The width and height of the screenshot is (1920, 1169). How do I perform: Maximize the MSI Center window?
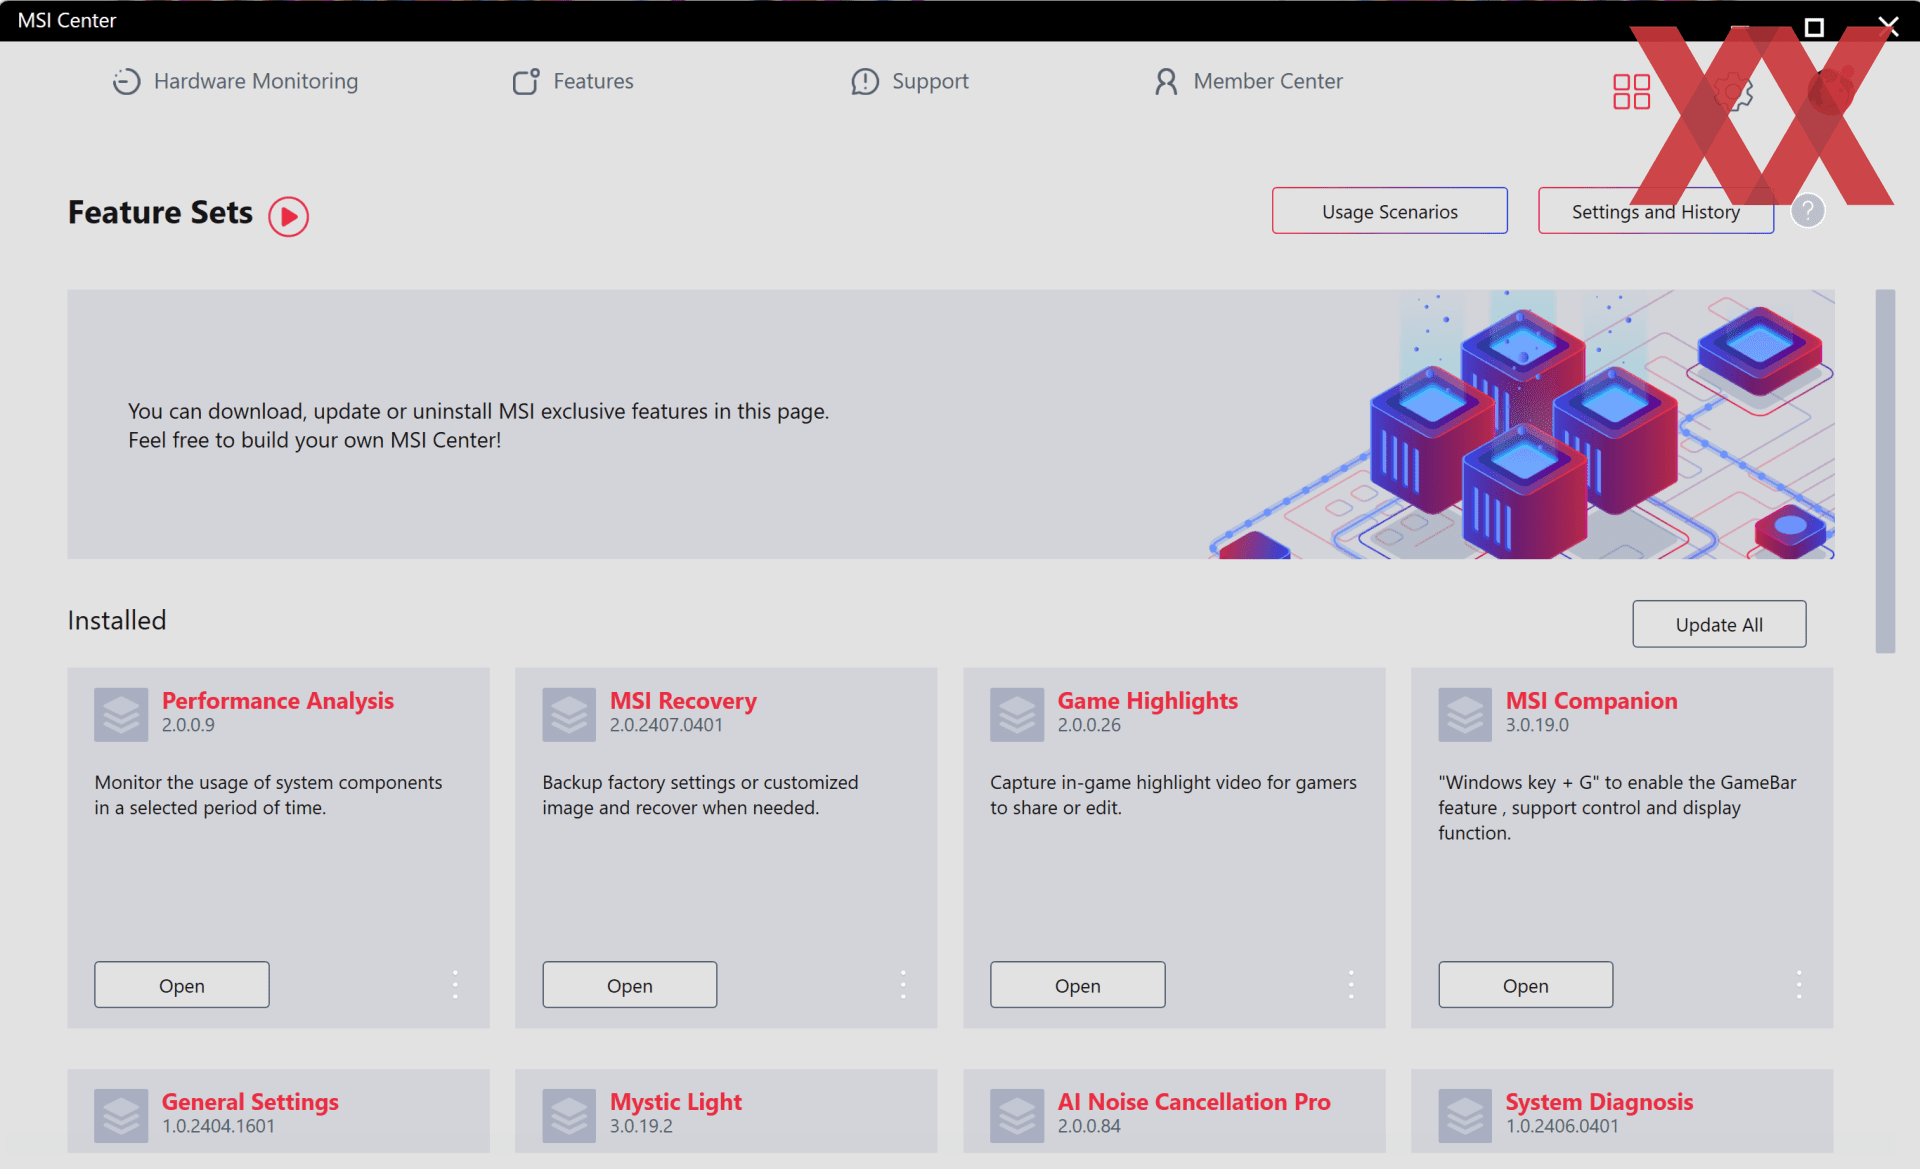pyautogui.click(x=1814, y=26)
